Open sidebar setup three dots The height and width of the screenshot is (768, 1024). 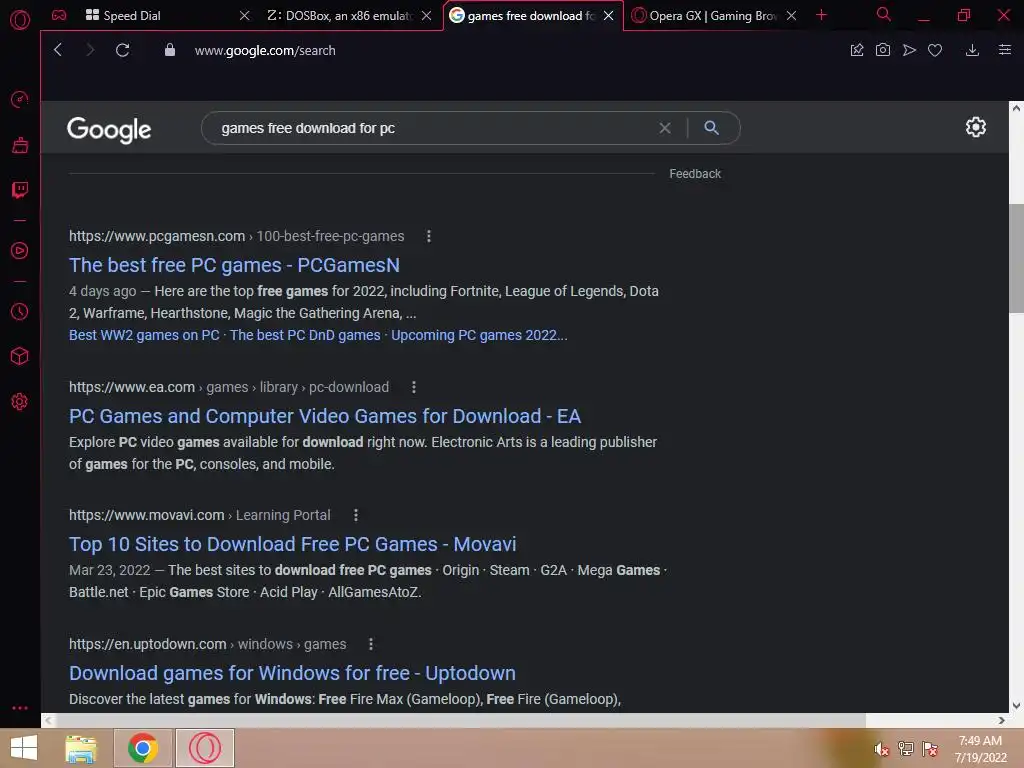(x=20, y=708)
